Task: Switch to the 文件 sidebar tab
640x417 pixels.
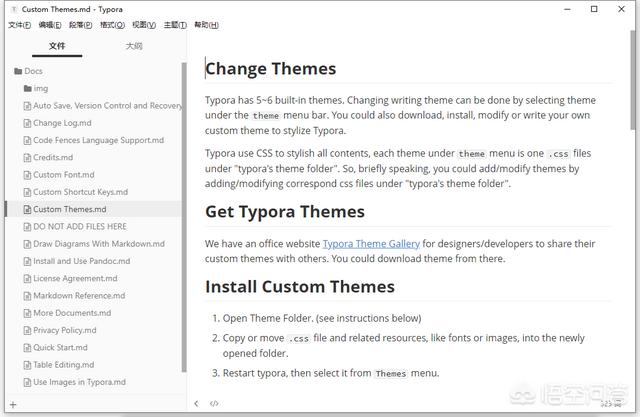Action: 57,46
